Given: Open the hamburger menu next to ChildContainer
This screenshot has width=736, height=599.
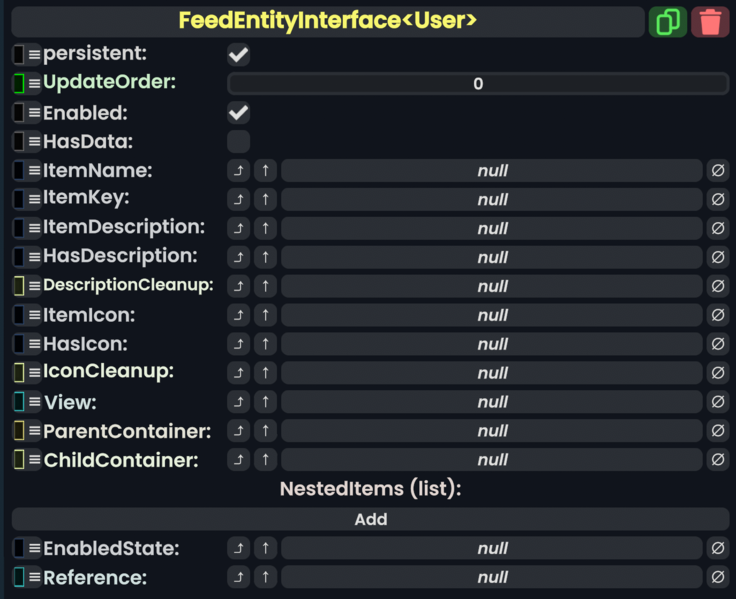Looking at the screenshot, I should [34, 461].
